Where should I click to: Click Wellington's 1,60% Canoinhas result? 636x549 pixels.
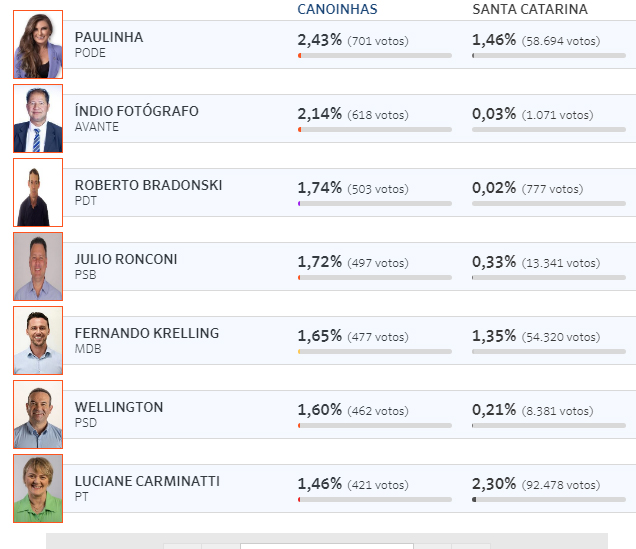[x=320, y=410]
